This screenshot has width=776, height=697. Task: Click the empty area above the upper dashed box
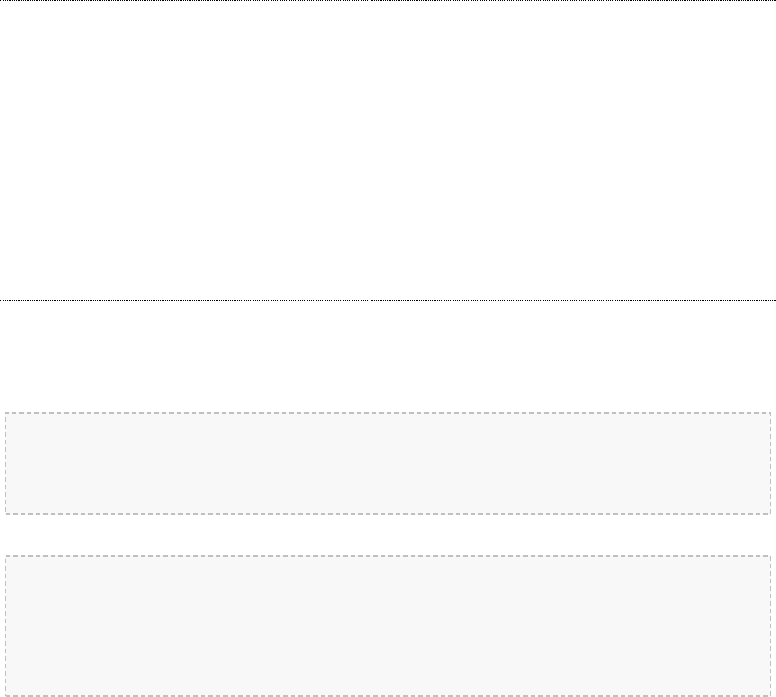point(388,356)
